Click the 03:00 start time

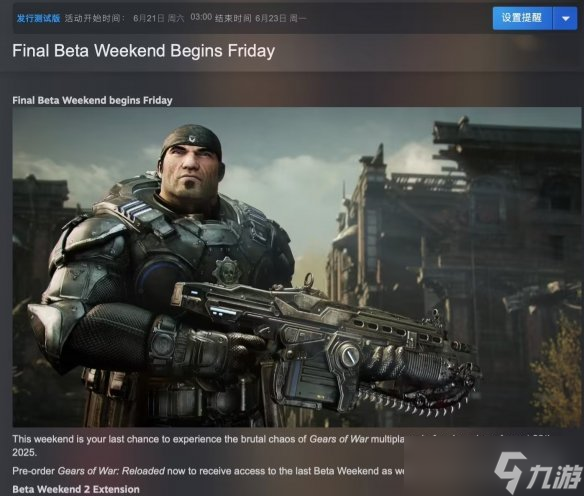click(201, 17)
